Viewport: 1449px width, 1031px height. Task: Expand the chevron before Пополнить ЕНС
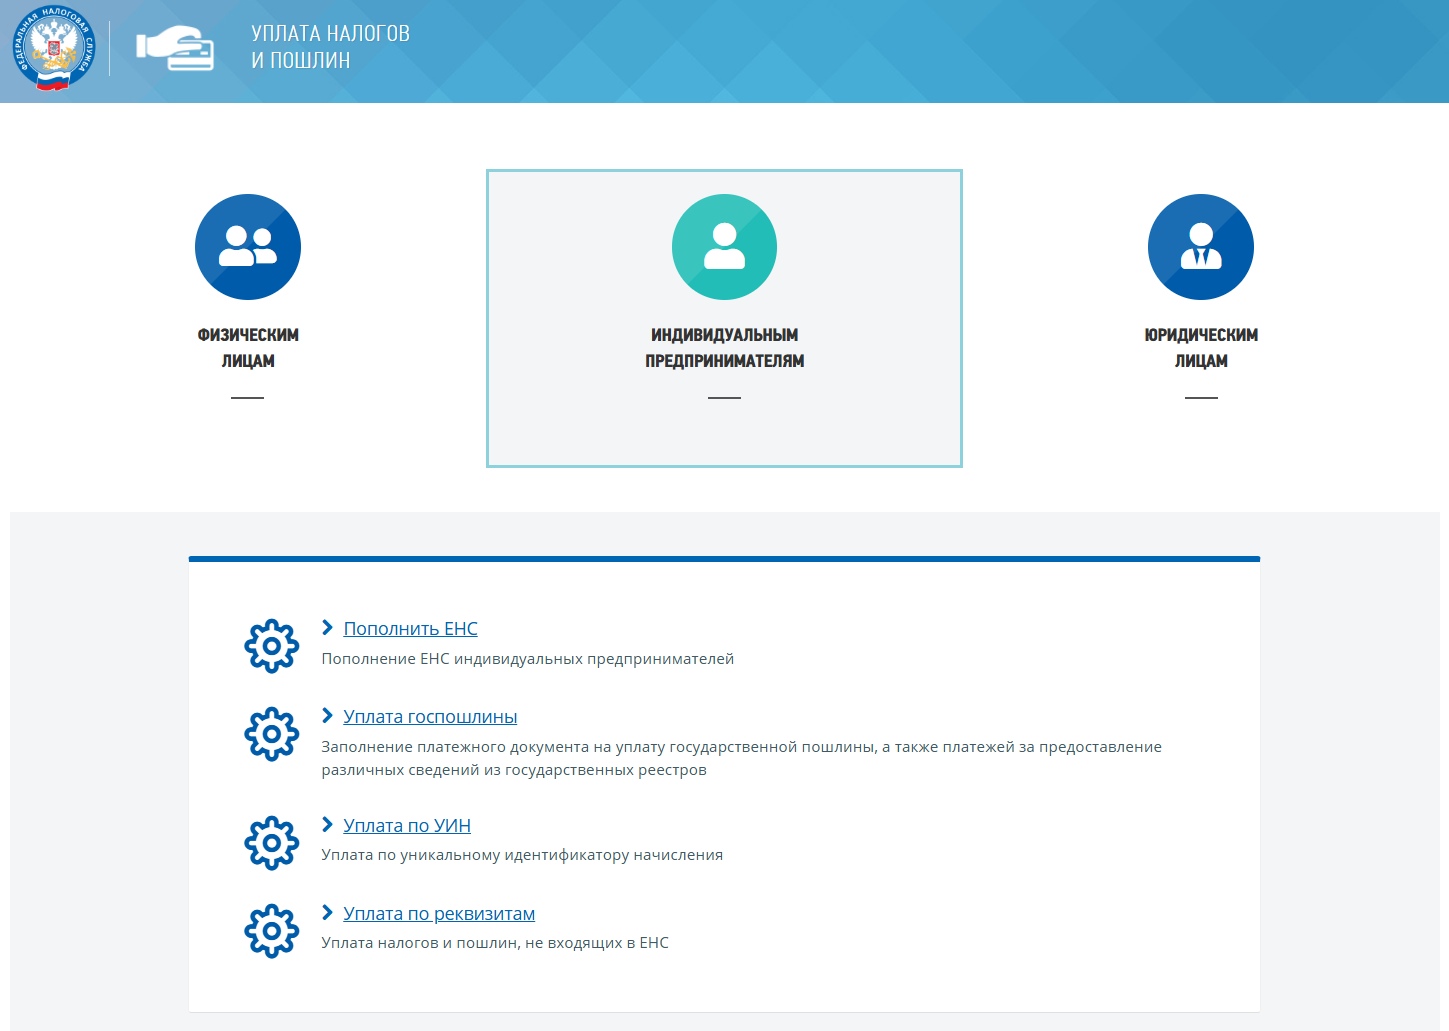pyautogui.click(x=327, y=628)
